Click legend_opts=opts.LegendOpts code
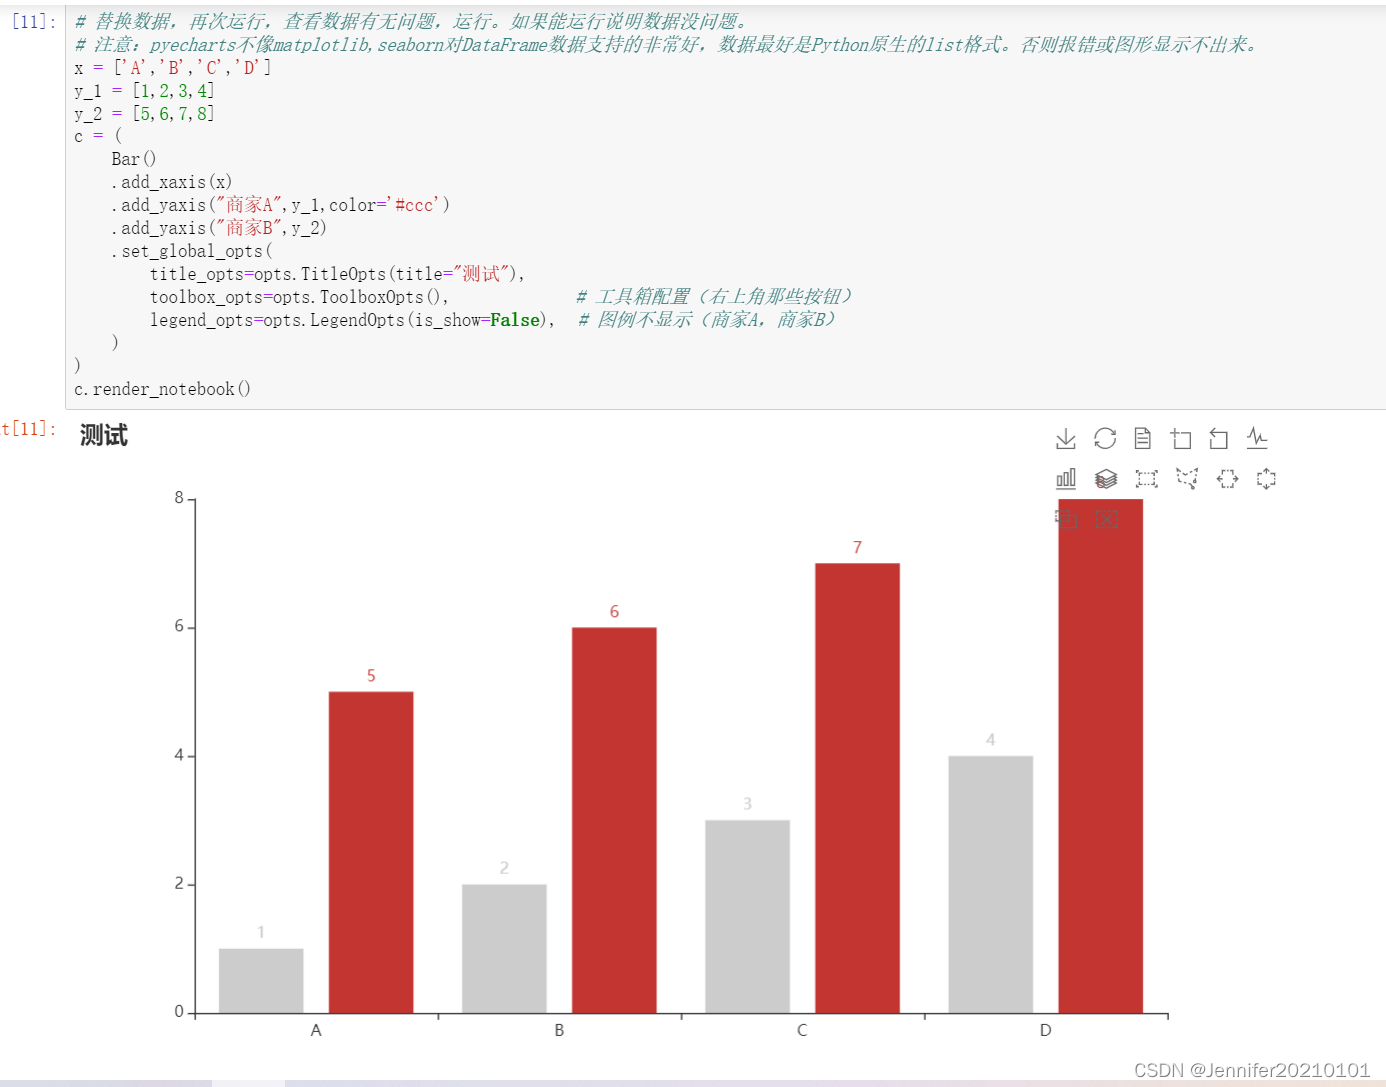The image size is (1386, 1087). pos(352,320)
